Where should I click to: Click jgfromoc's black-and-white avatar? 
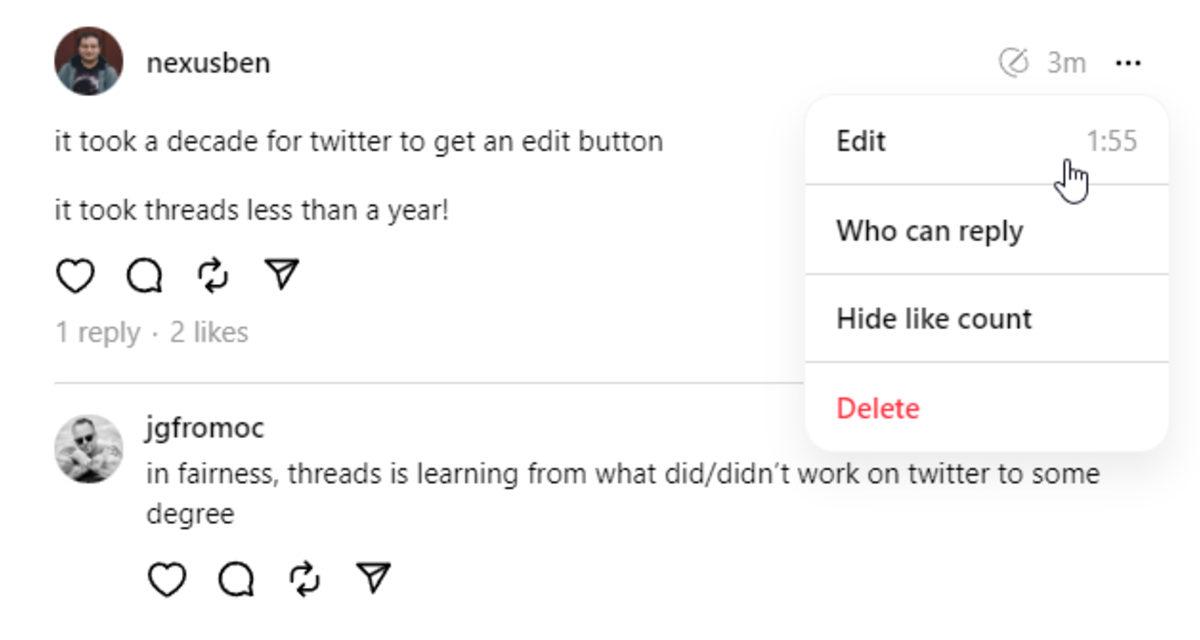[89, 449]
